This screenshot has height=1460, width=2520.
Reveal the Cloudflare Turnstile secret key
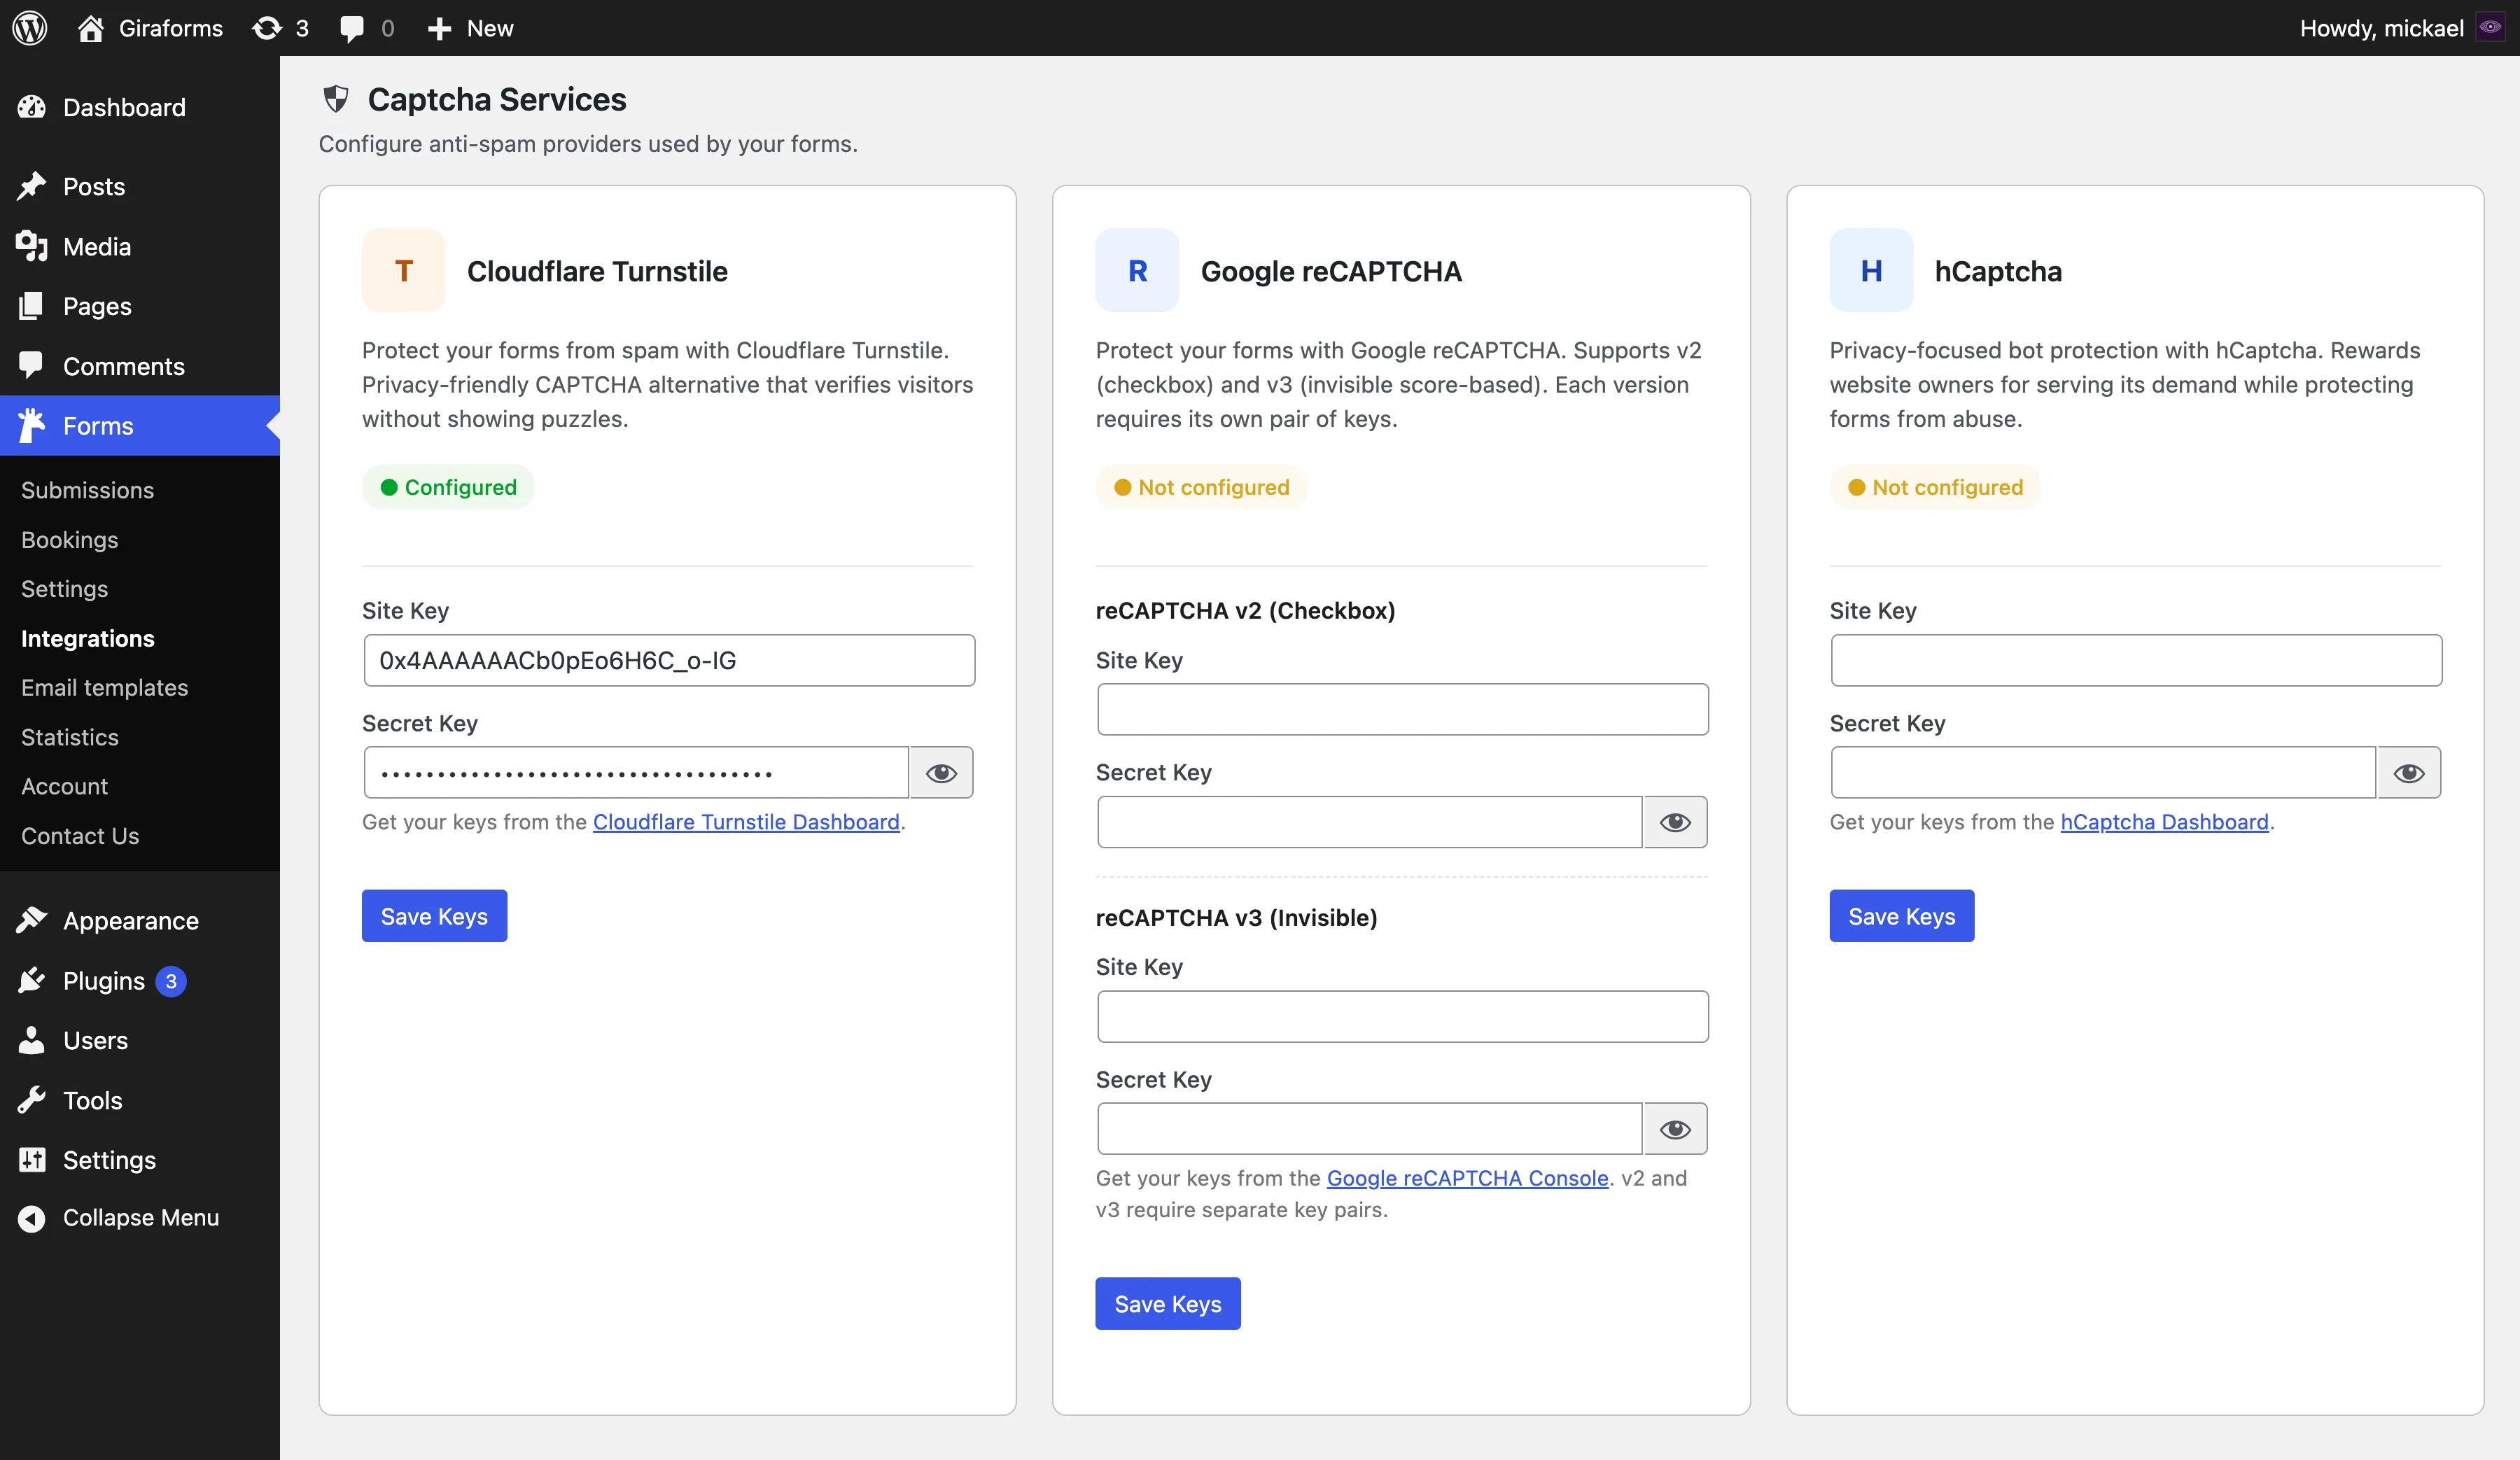[941, 772]
